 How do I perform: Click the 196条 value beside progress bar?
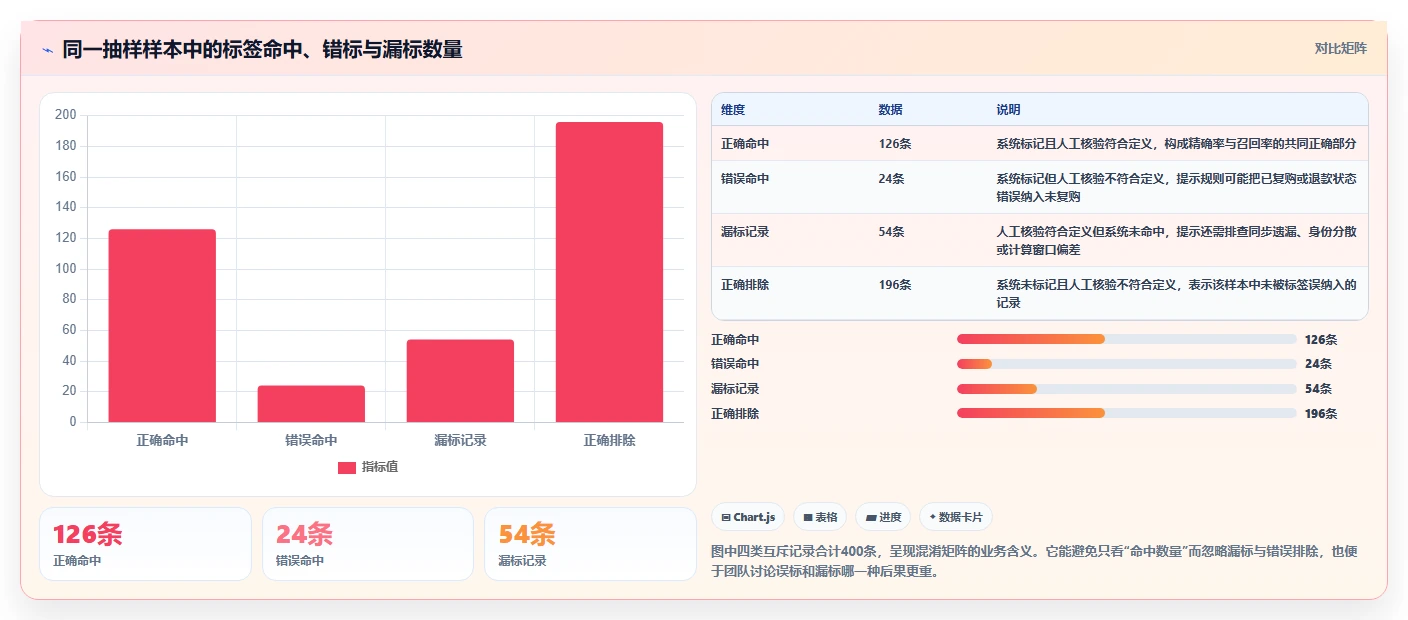click(x=1321, y=413)
